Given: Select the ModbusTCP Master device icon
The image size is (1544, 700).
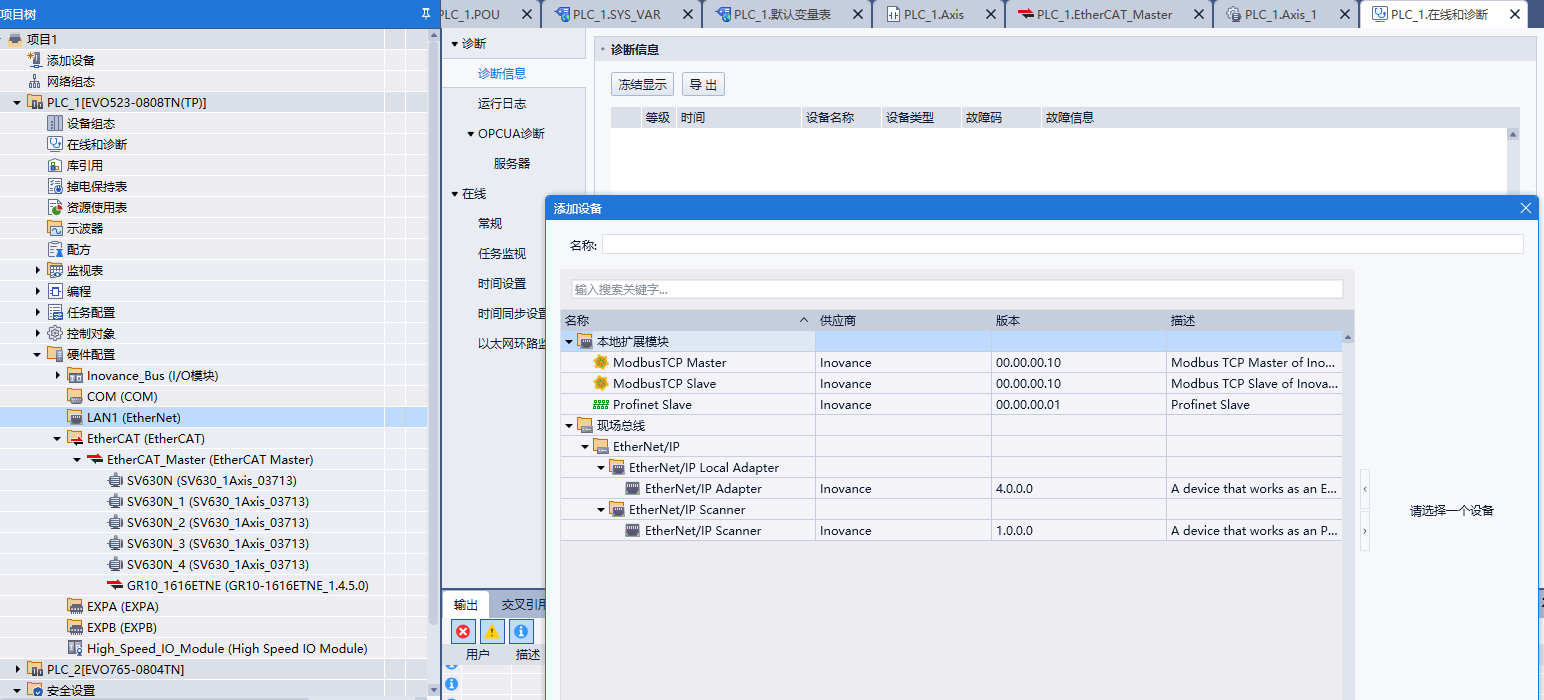Looking at the screenshot, I should 600,362.
